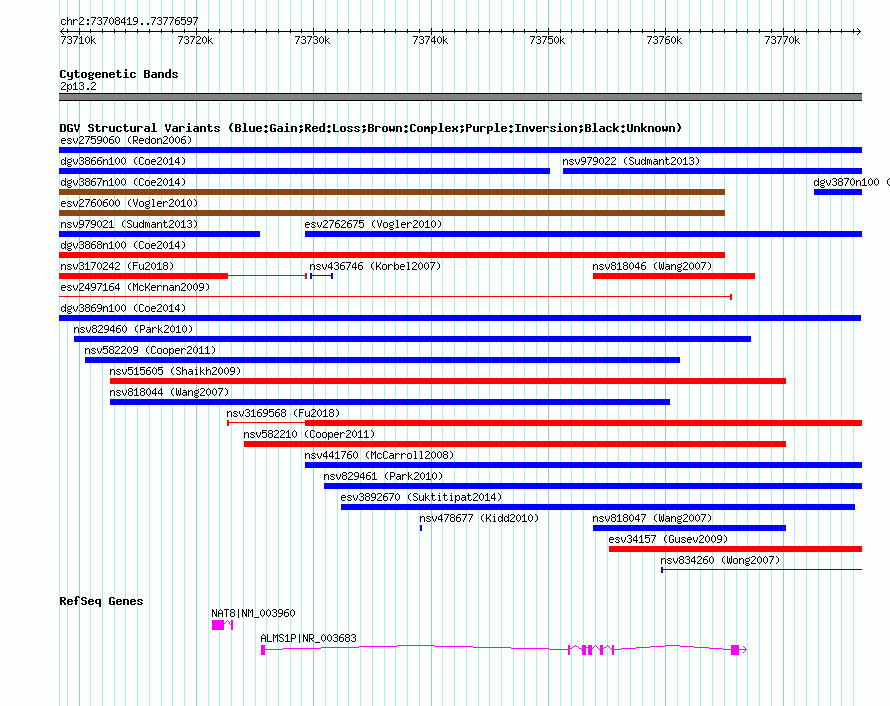This screenshot has height=706, width=890.
Task: Open the nsv582209 (Cooper2011) variant label
Action: coord(150,350)
